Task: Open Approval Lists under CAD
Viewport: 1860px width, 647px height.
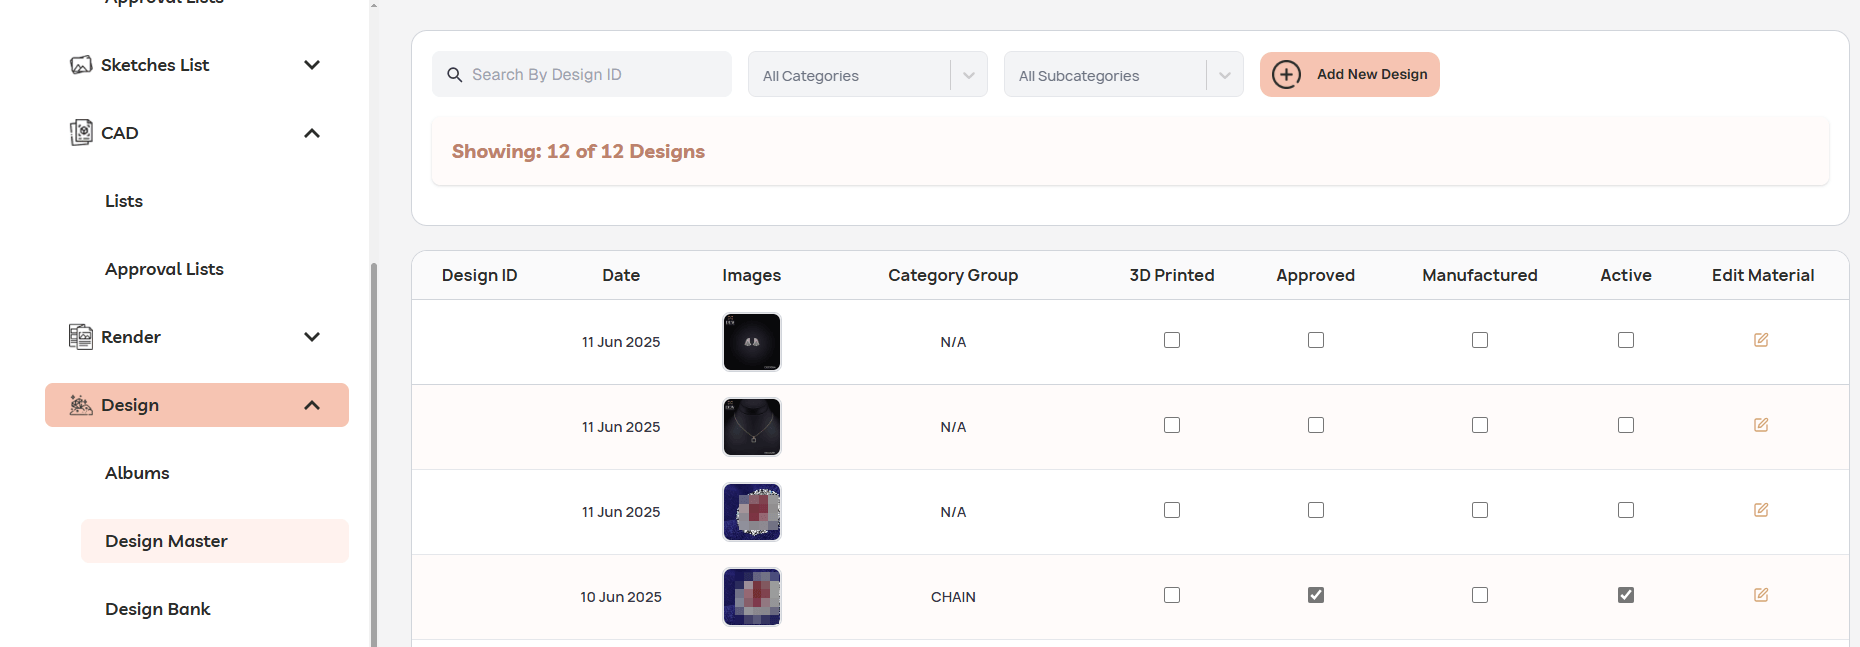Action: 164,268
